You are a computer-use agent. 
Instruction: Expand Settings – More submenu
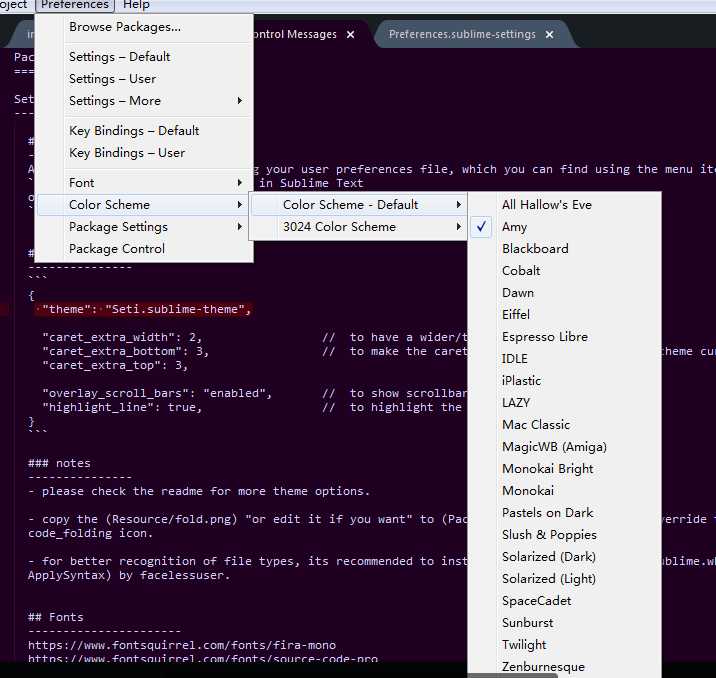click(144, 100)
